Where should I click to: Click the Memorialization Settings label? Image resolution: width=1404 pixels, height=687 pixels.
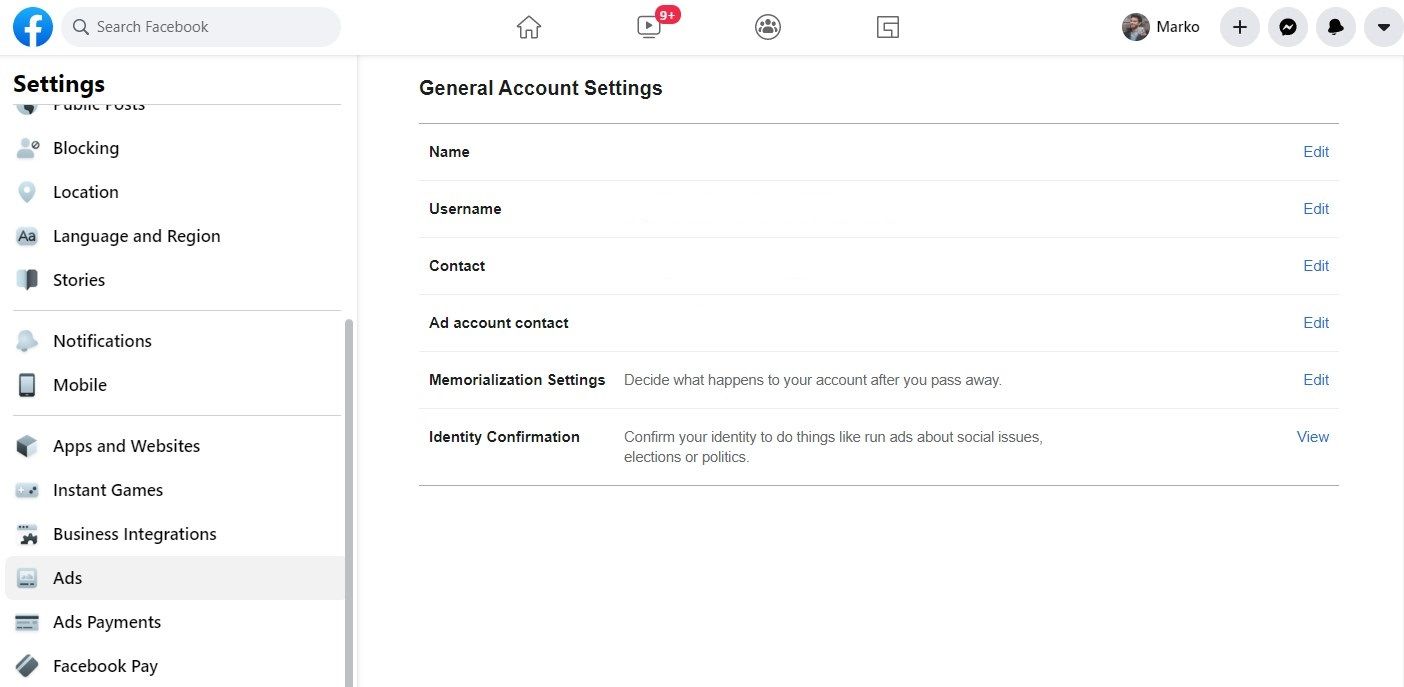point(517,380)
